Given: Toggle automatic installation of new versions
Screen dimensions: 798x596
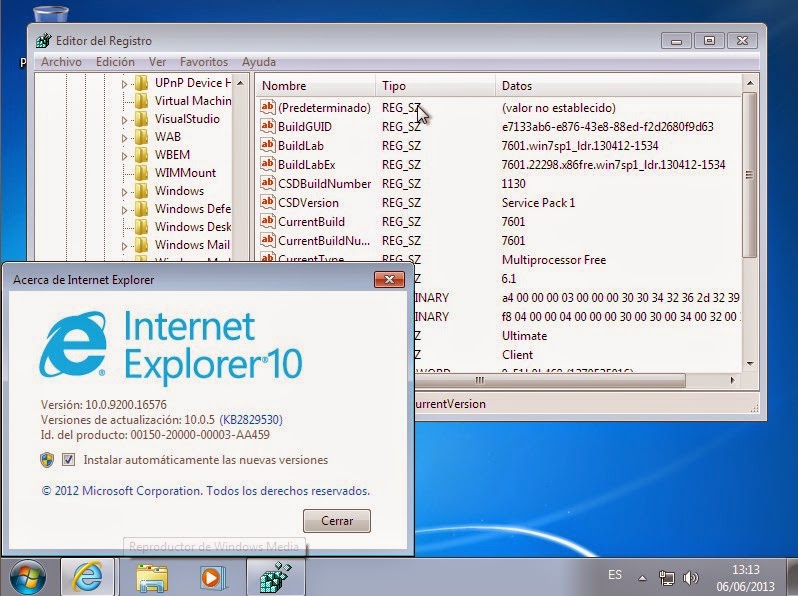Looking at the screenshot, I should [x=69, y=460].
